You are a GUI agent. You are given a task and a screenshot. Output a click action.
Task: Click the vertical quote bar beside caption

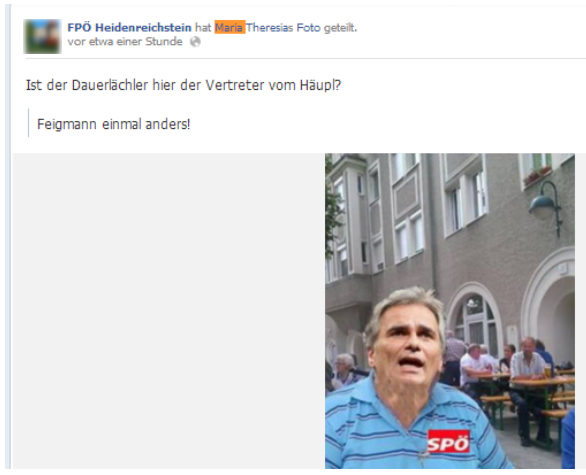(28, 123)
